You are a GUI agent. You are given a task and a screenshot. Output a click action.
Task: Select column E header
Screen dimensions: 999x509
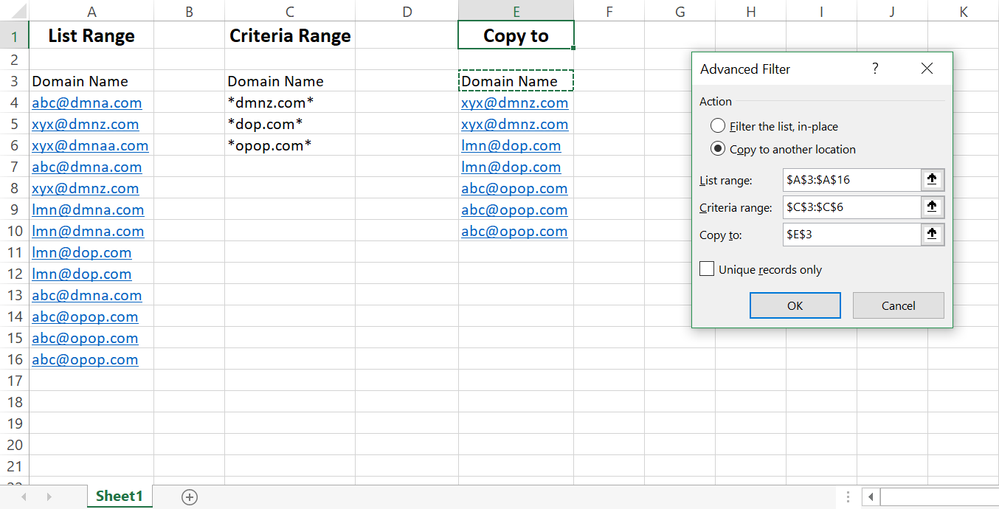tap(516, 11)
